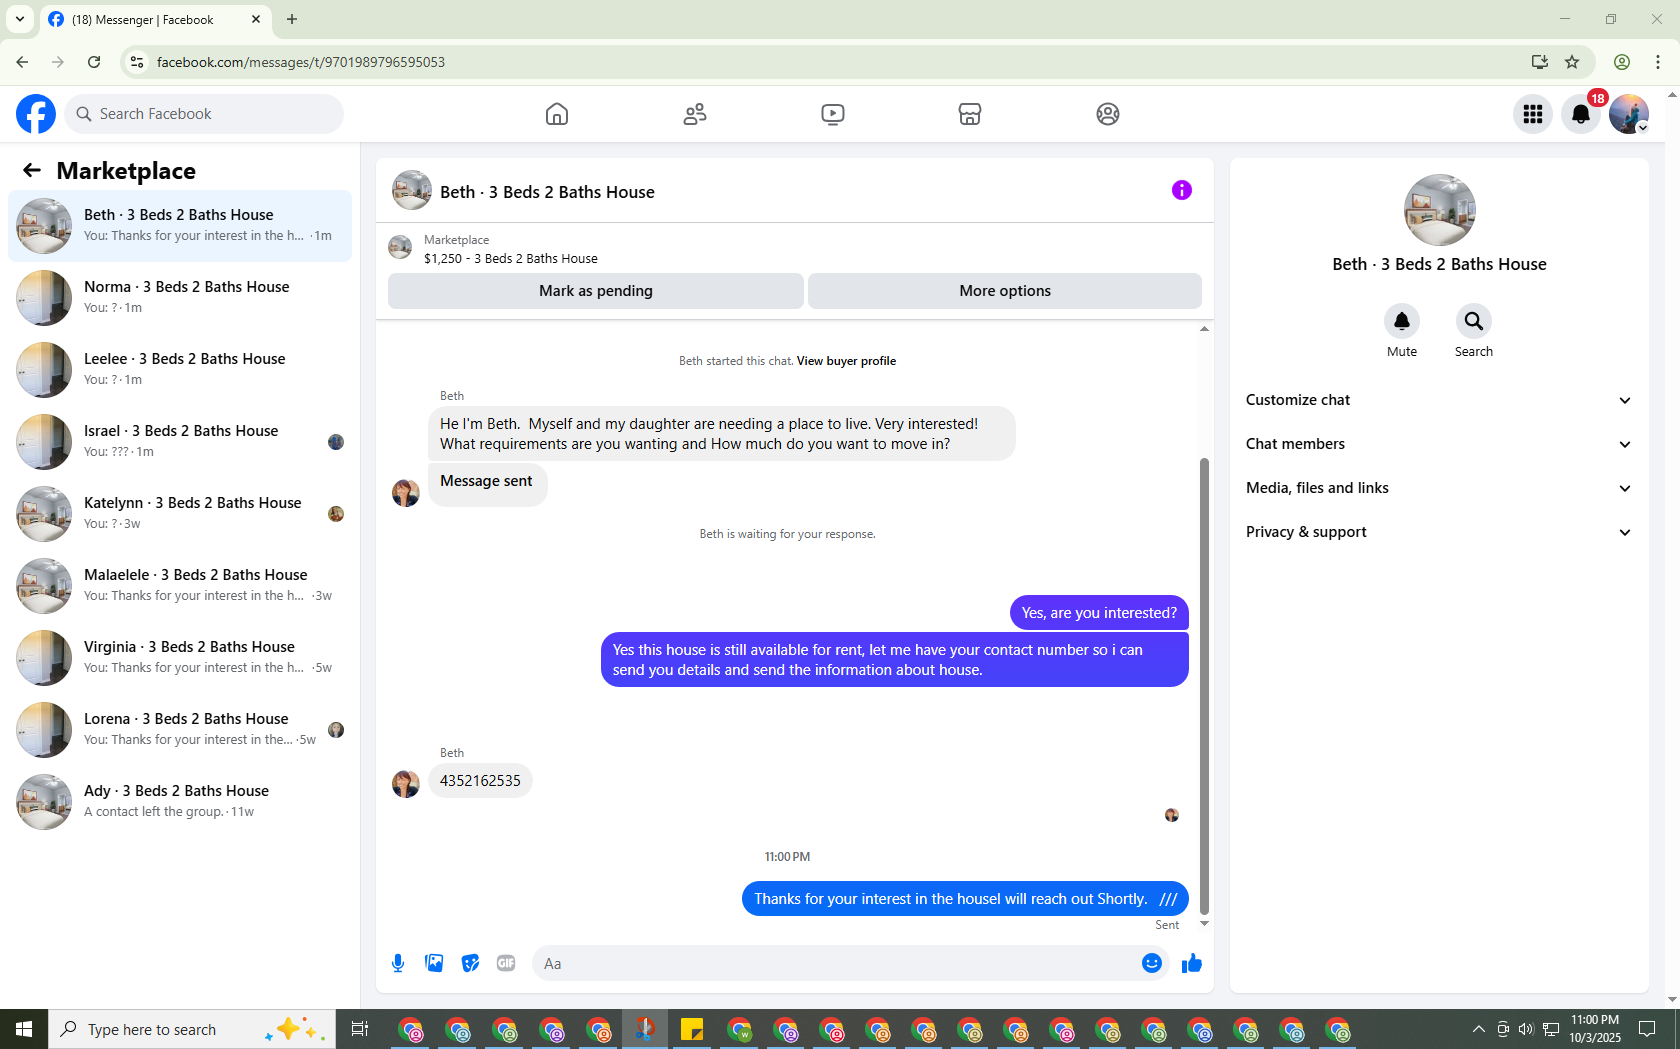This screenshot has height=1049, width=1680.
Task: Open the Windows notification center icon
Action: pyautogui.click(x=1647, y=1029)
